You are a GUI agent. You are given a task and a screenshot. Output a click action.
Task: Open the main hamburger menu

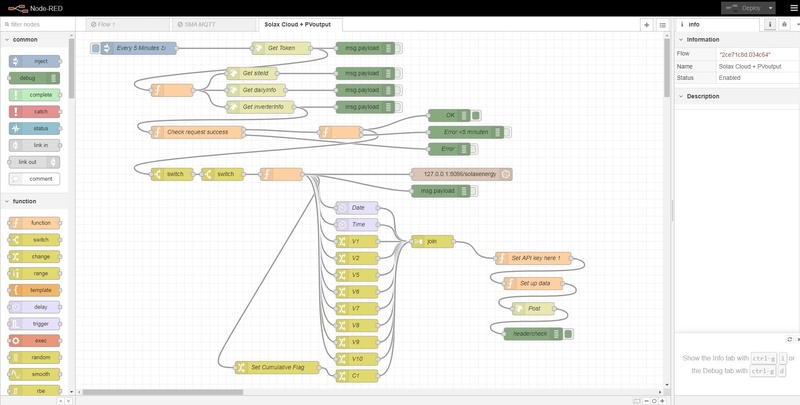pos(793,8)
